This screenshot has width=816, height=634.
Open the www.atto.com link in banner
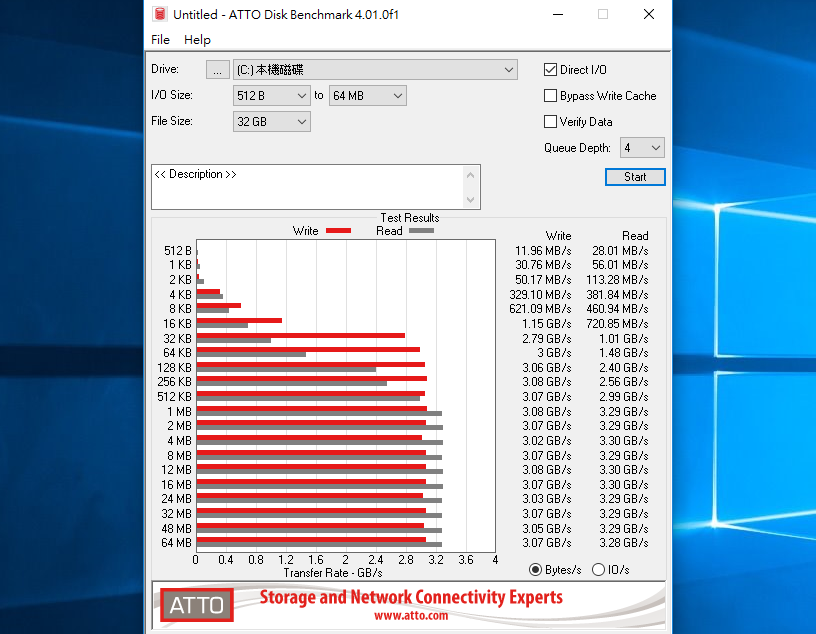coord(411,616)
